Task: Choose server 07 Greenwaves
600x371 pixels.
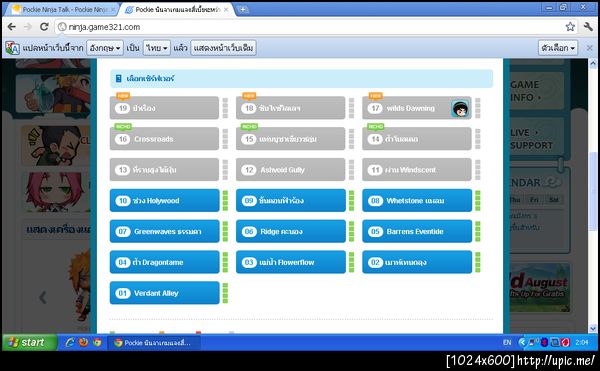Action: click(x=164, y=231)
